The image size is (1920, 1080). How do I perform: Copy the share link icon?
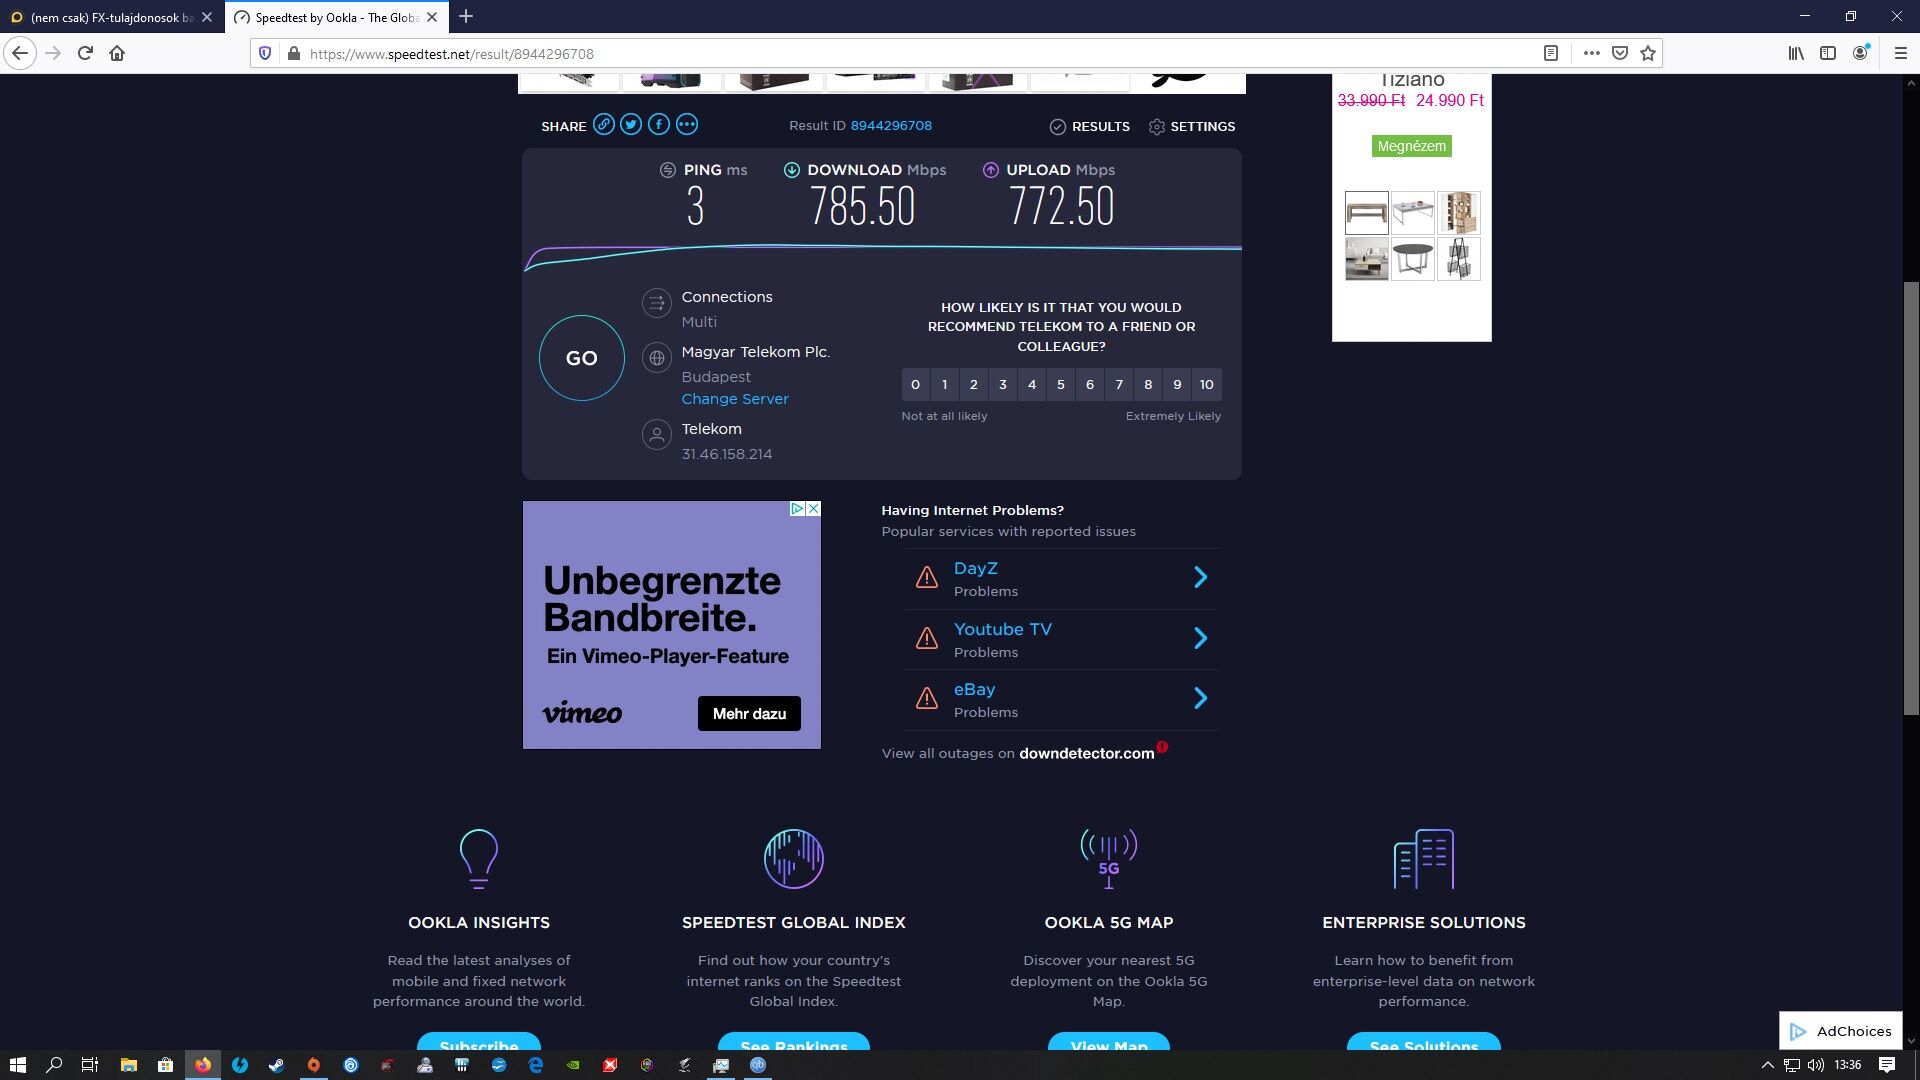(x=603, y=125)
